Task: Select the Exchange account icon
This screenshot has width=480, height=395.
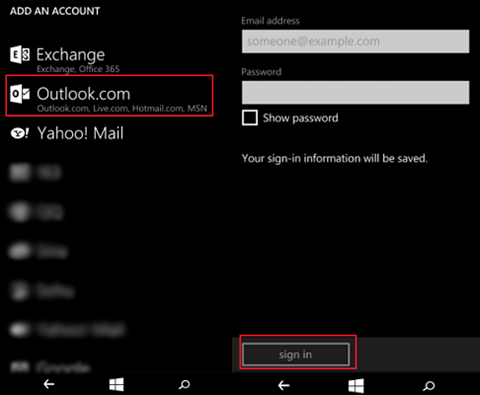Action: pyautogui.click(x=20, y=55)
